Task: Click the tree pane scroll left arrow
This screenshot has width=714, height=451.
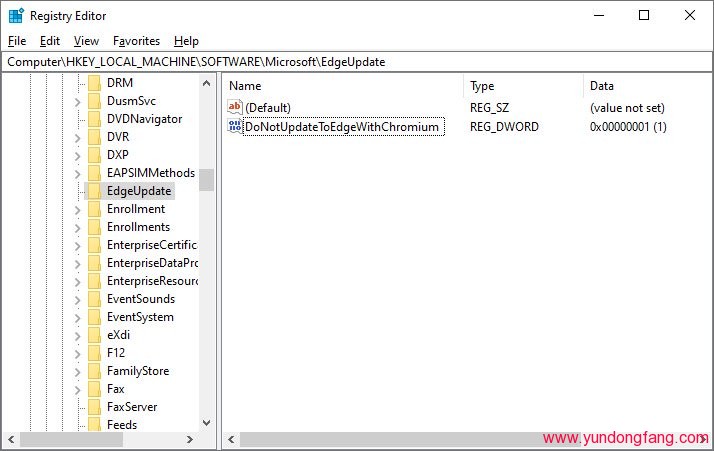Action: point(11,440)
